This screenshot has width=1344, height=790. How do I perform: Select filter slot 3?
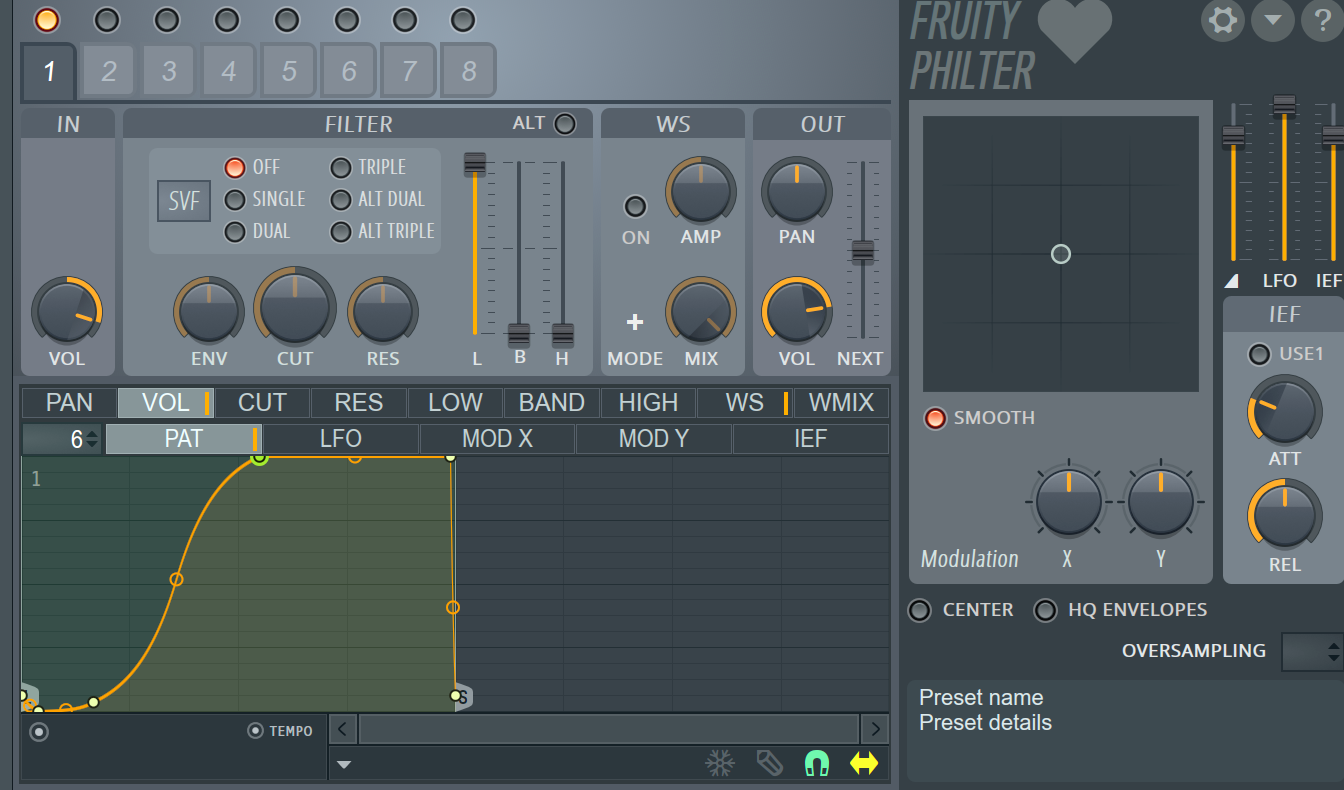click(169, 71)
